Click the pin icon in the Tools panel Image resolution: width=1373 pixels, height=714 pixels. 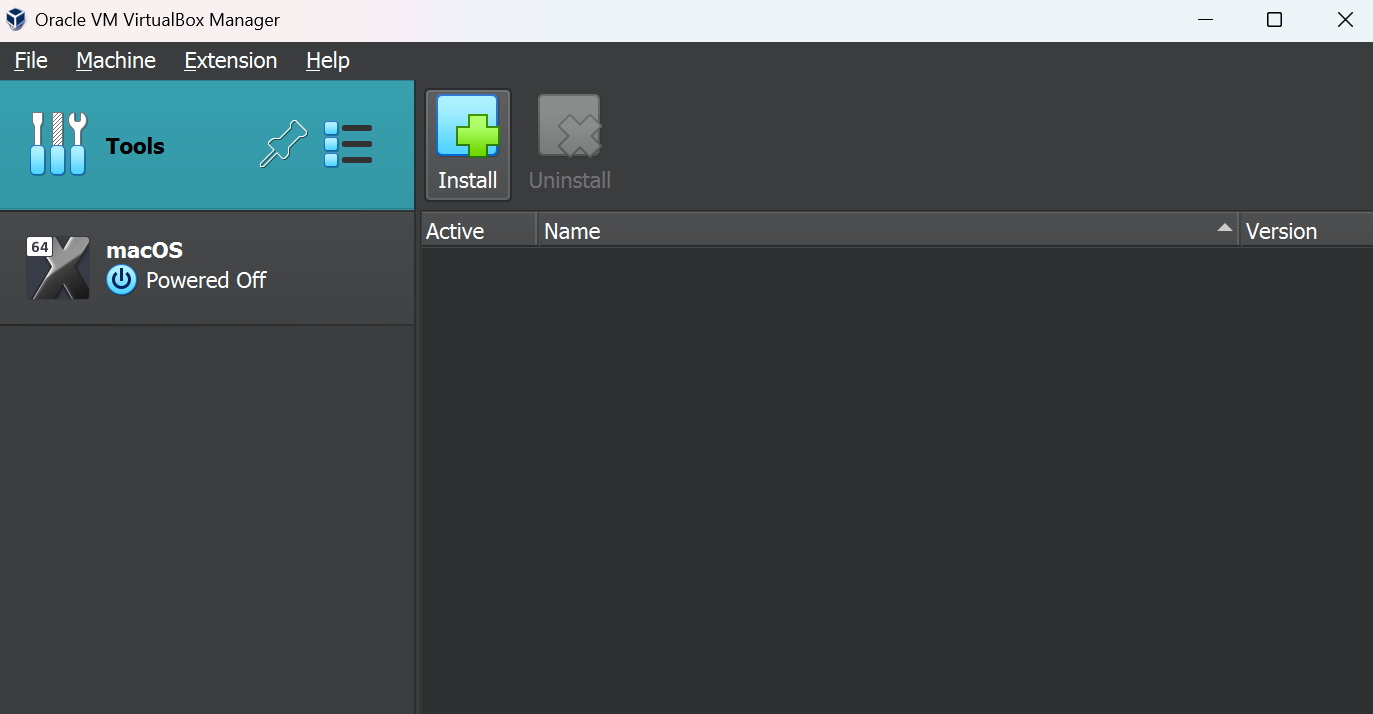point(282,144)
